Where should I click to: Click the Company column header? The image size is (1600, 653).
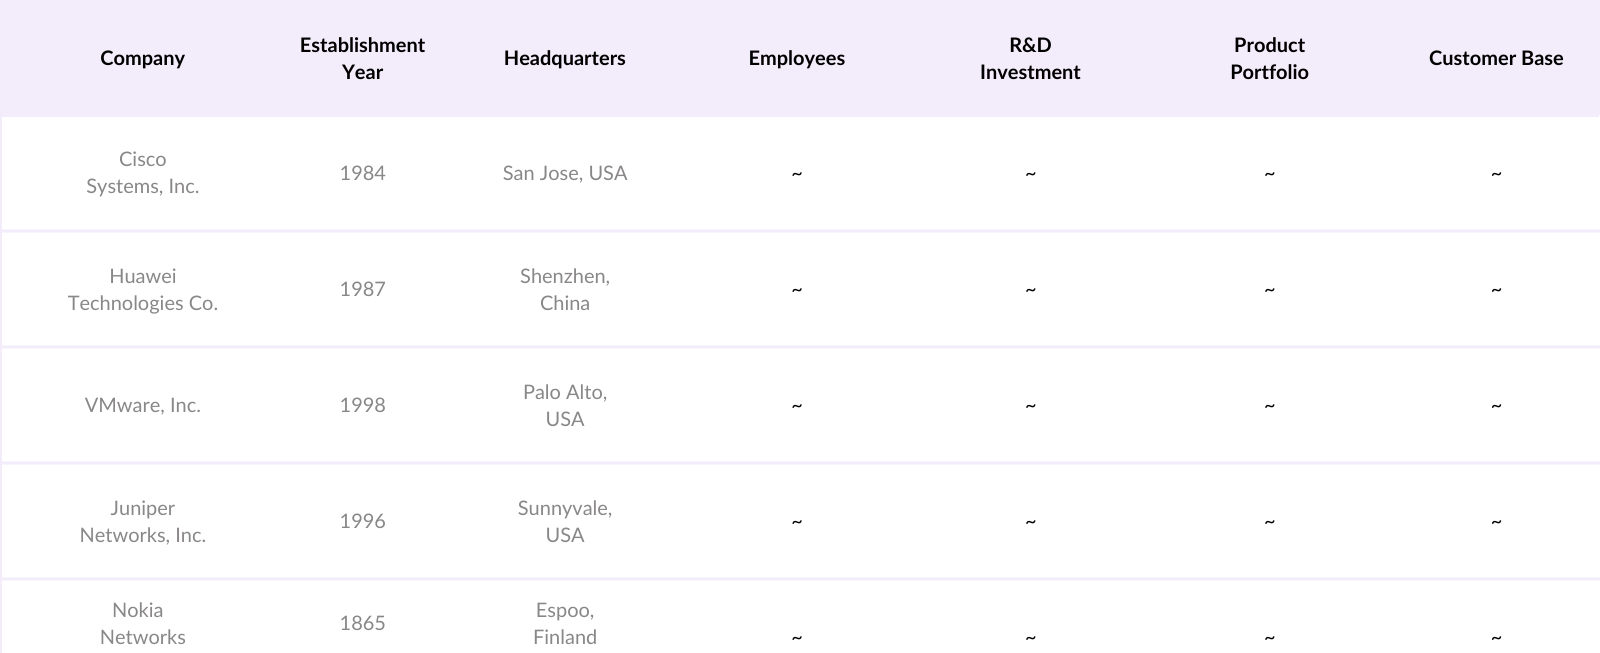coord(142,58)
